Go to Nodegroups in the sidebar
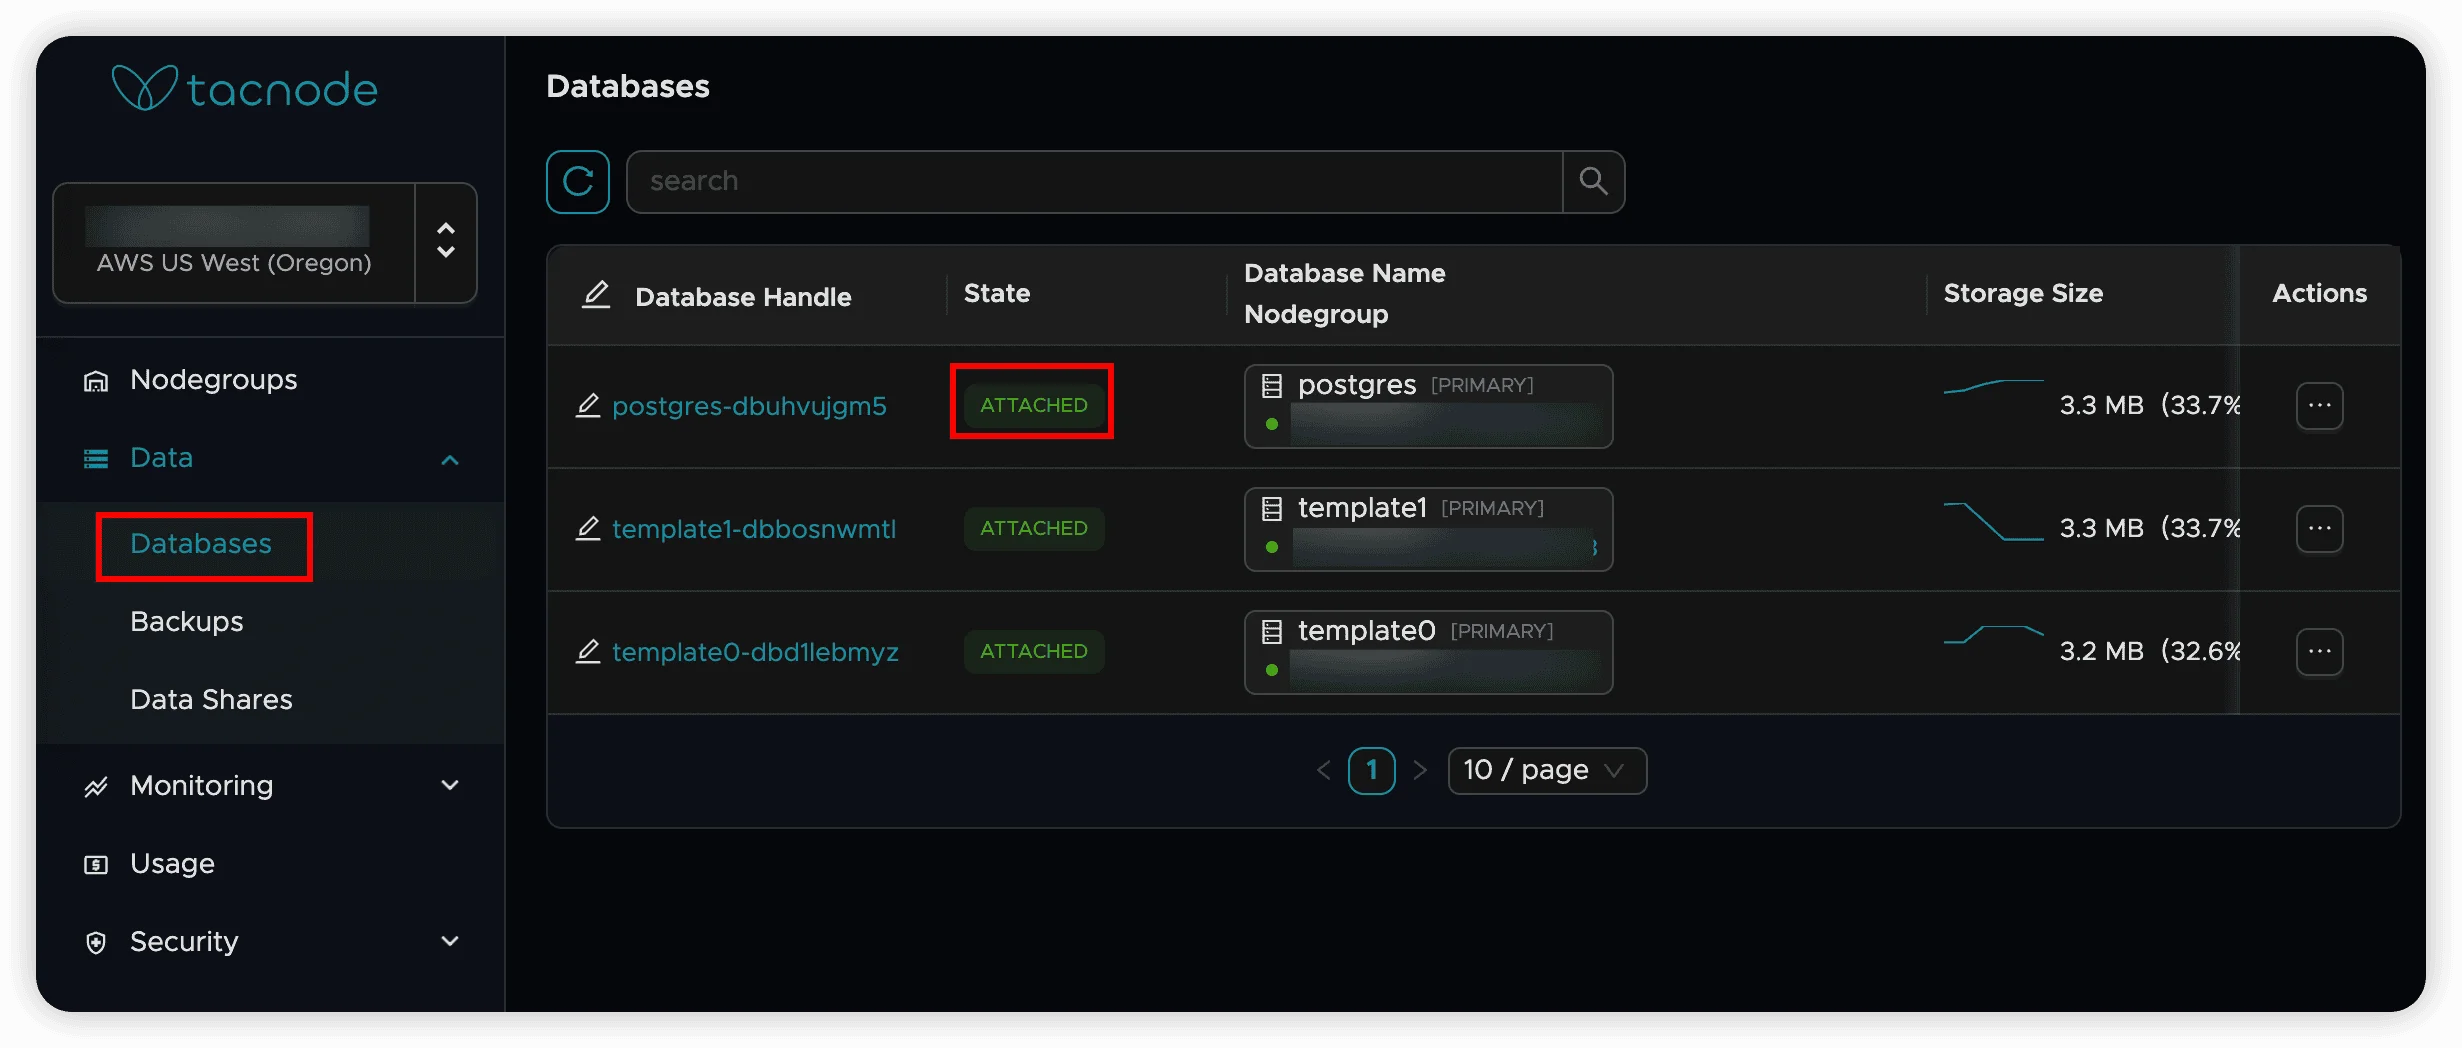This screenshot has height=1048, width=2462. pos(213,380)
